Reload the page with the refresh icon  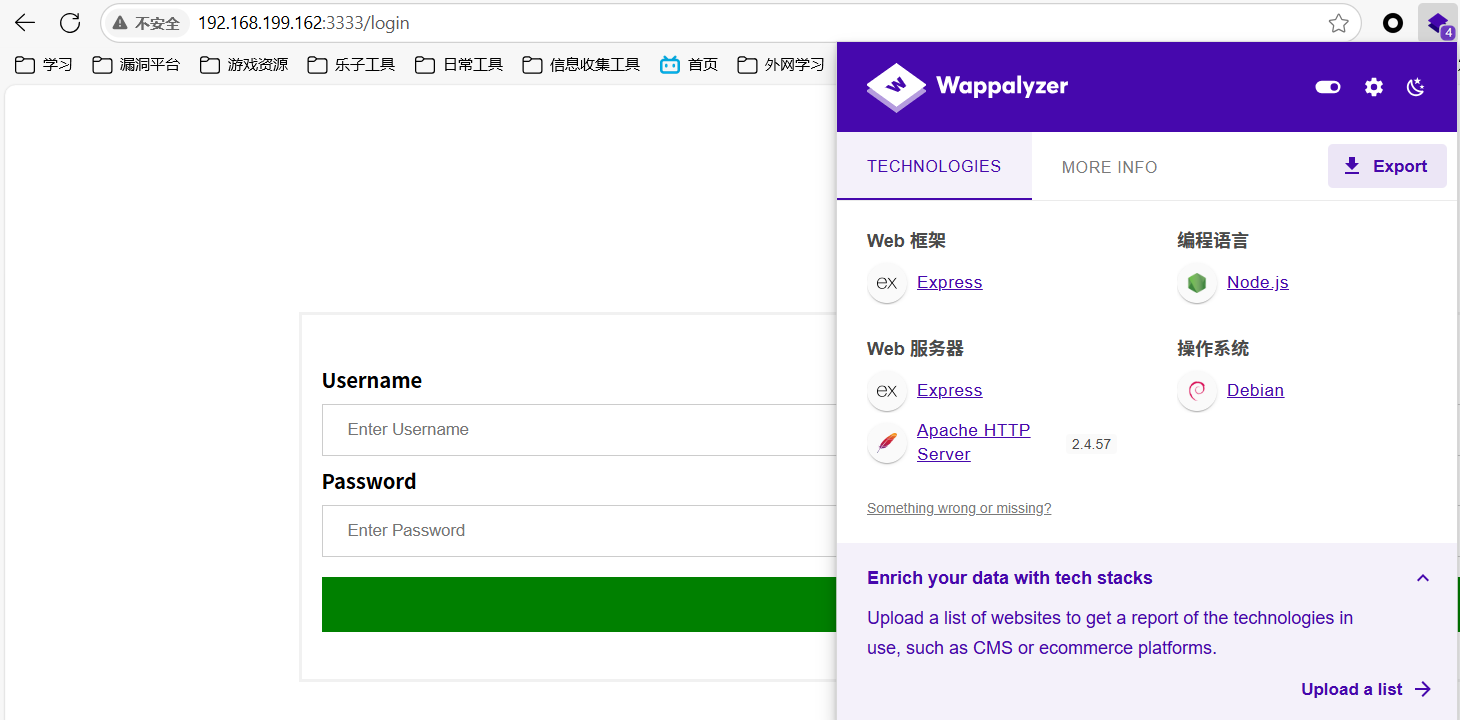(70, 23)
